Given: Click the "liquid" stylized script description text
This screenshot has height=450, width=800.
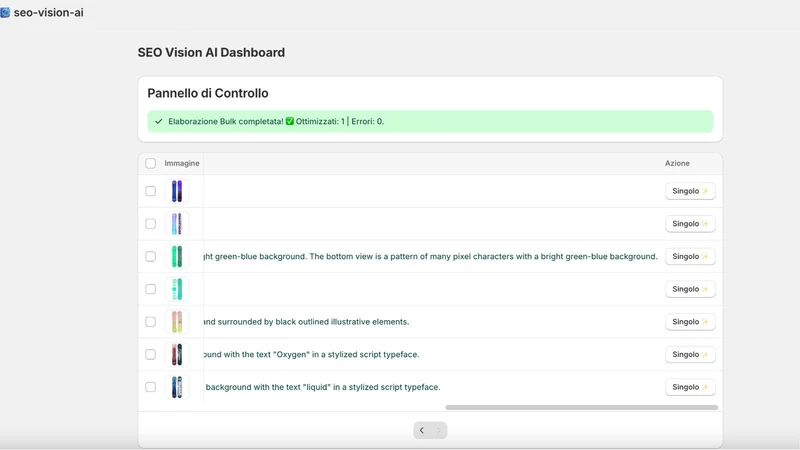Looking at the screenshot, I should click(322, 387).
